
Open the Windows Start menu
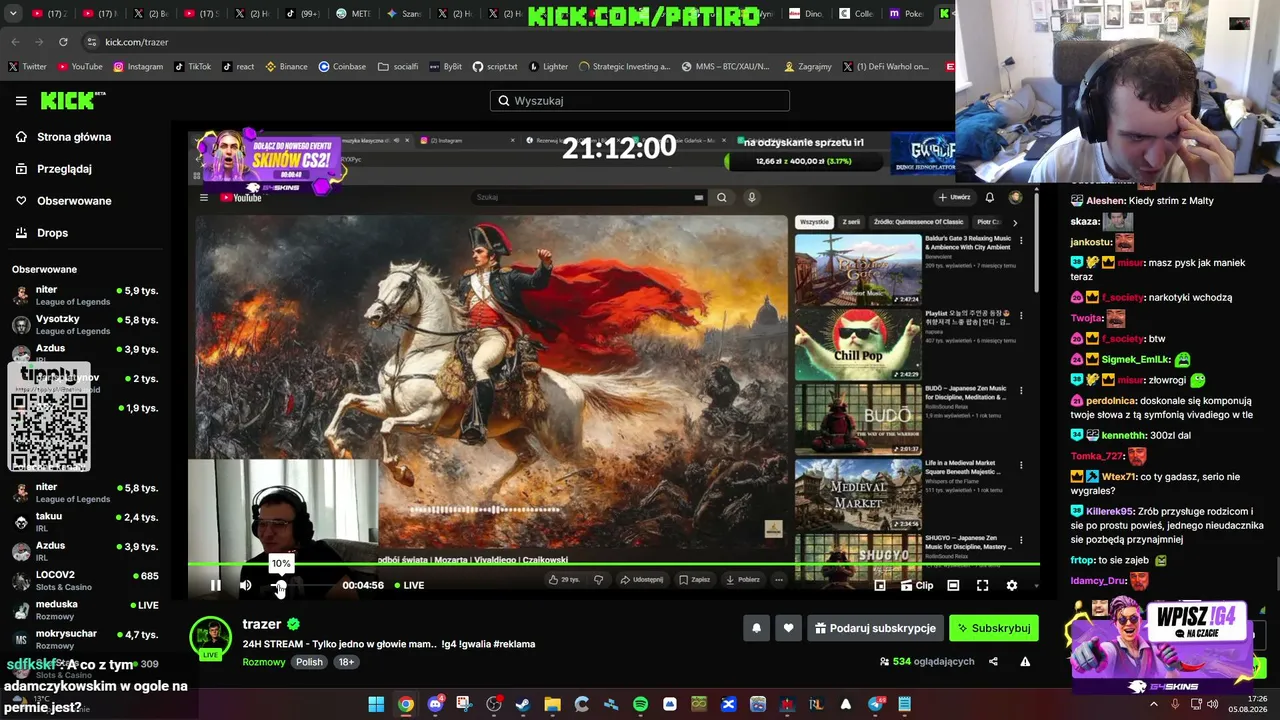pyautogui.click(x=376, y=704)
